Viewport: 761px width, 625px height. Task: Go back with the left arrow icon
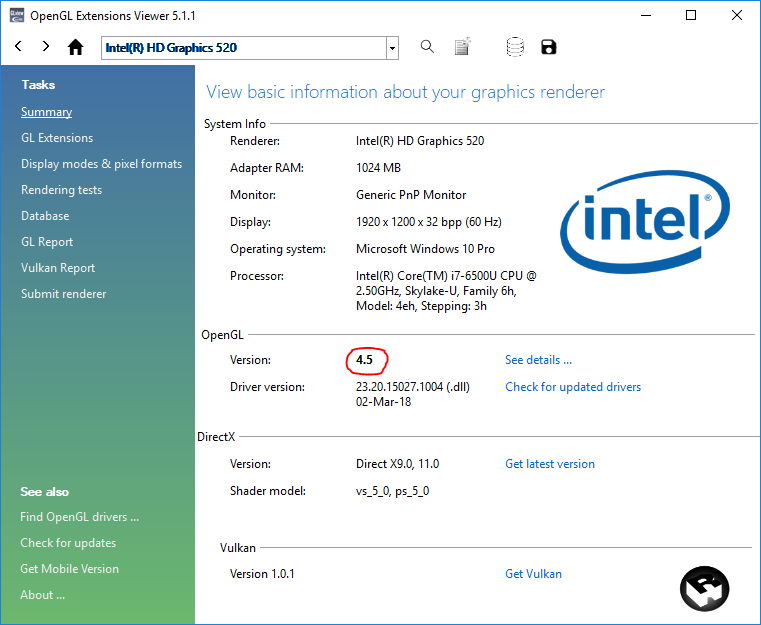pyautogui.click(x=18, y=47)
